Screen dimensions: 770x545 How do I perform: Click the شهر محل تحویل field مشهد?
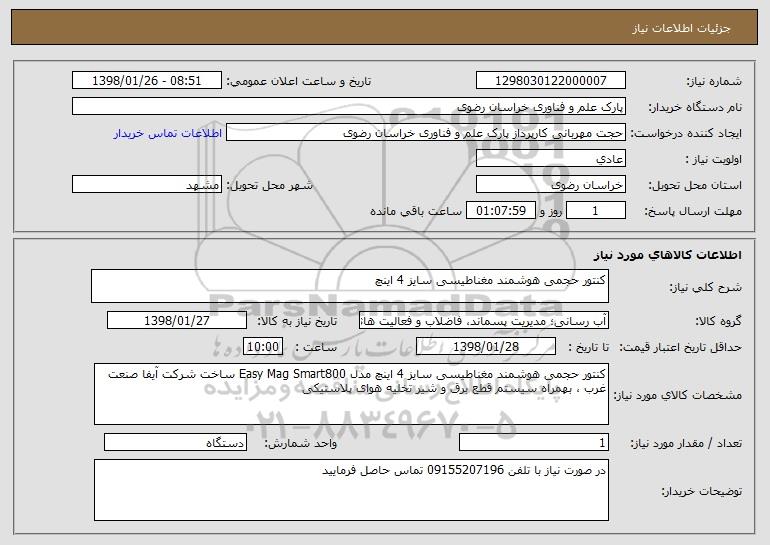click(x=147, y=185)
